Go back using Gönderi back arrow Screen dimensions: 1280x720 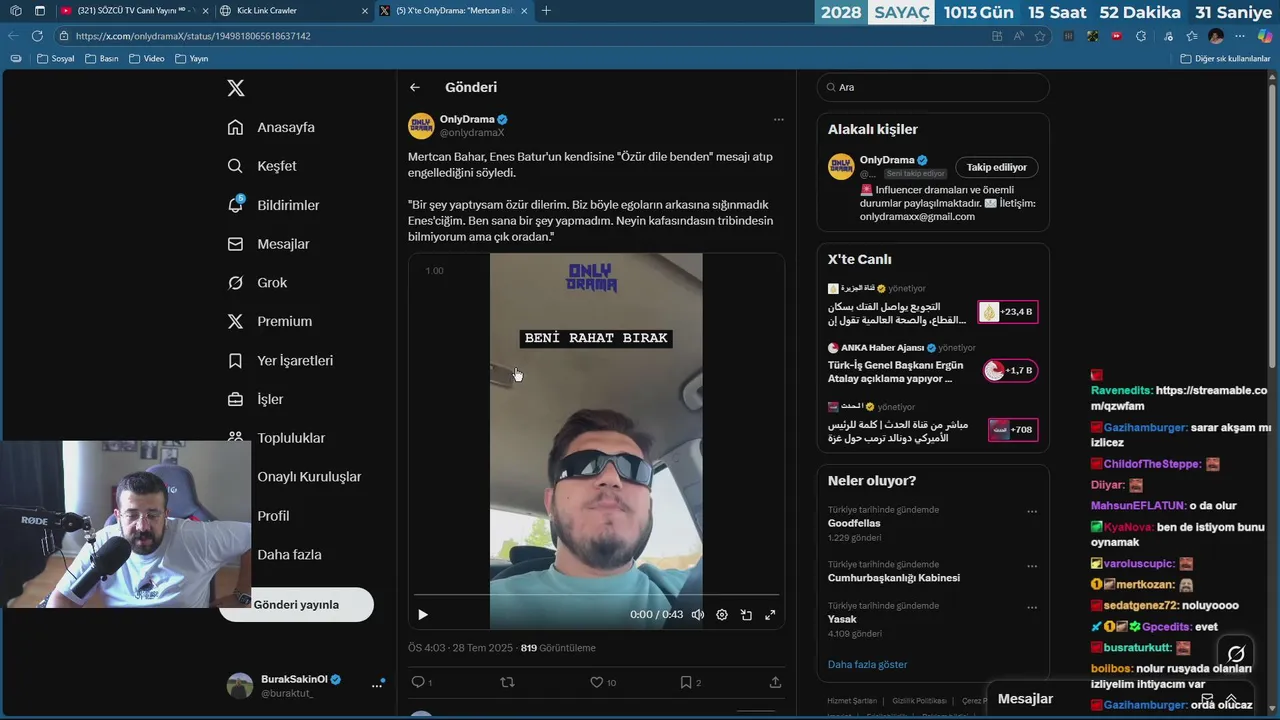click(415, 87)
